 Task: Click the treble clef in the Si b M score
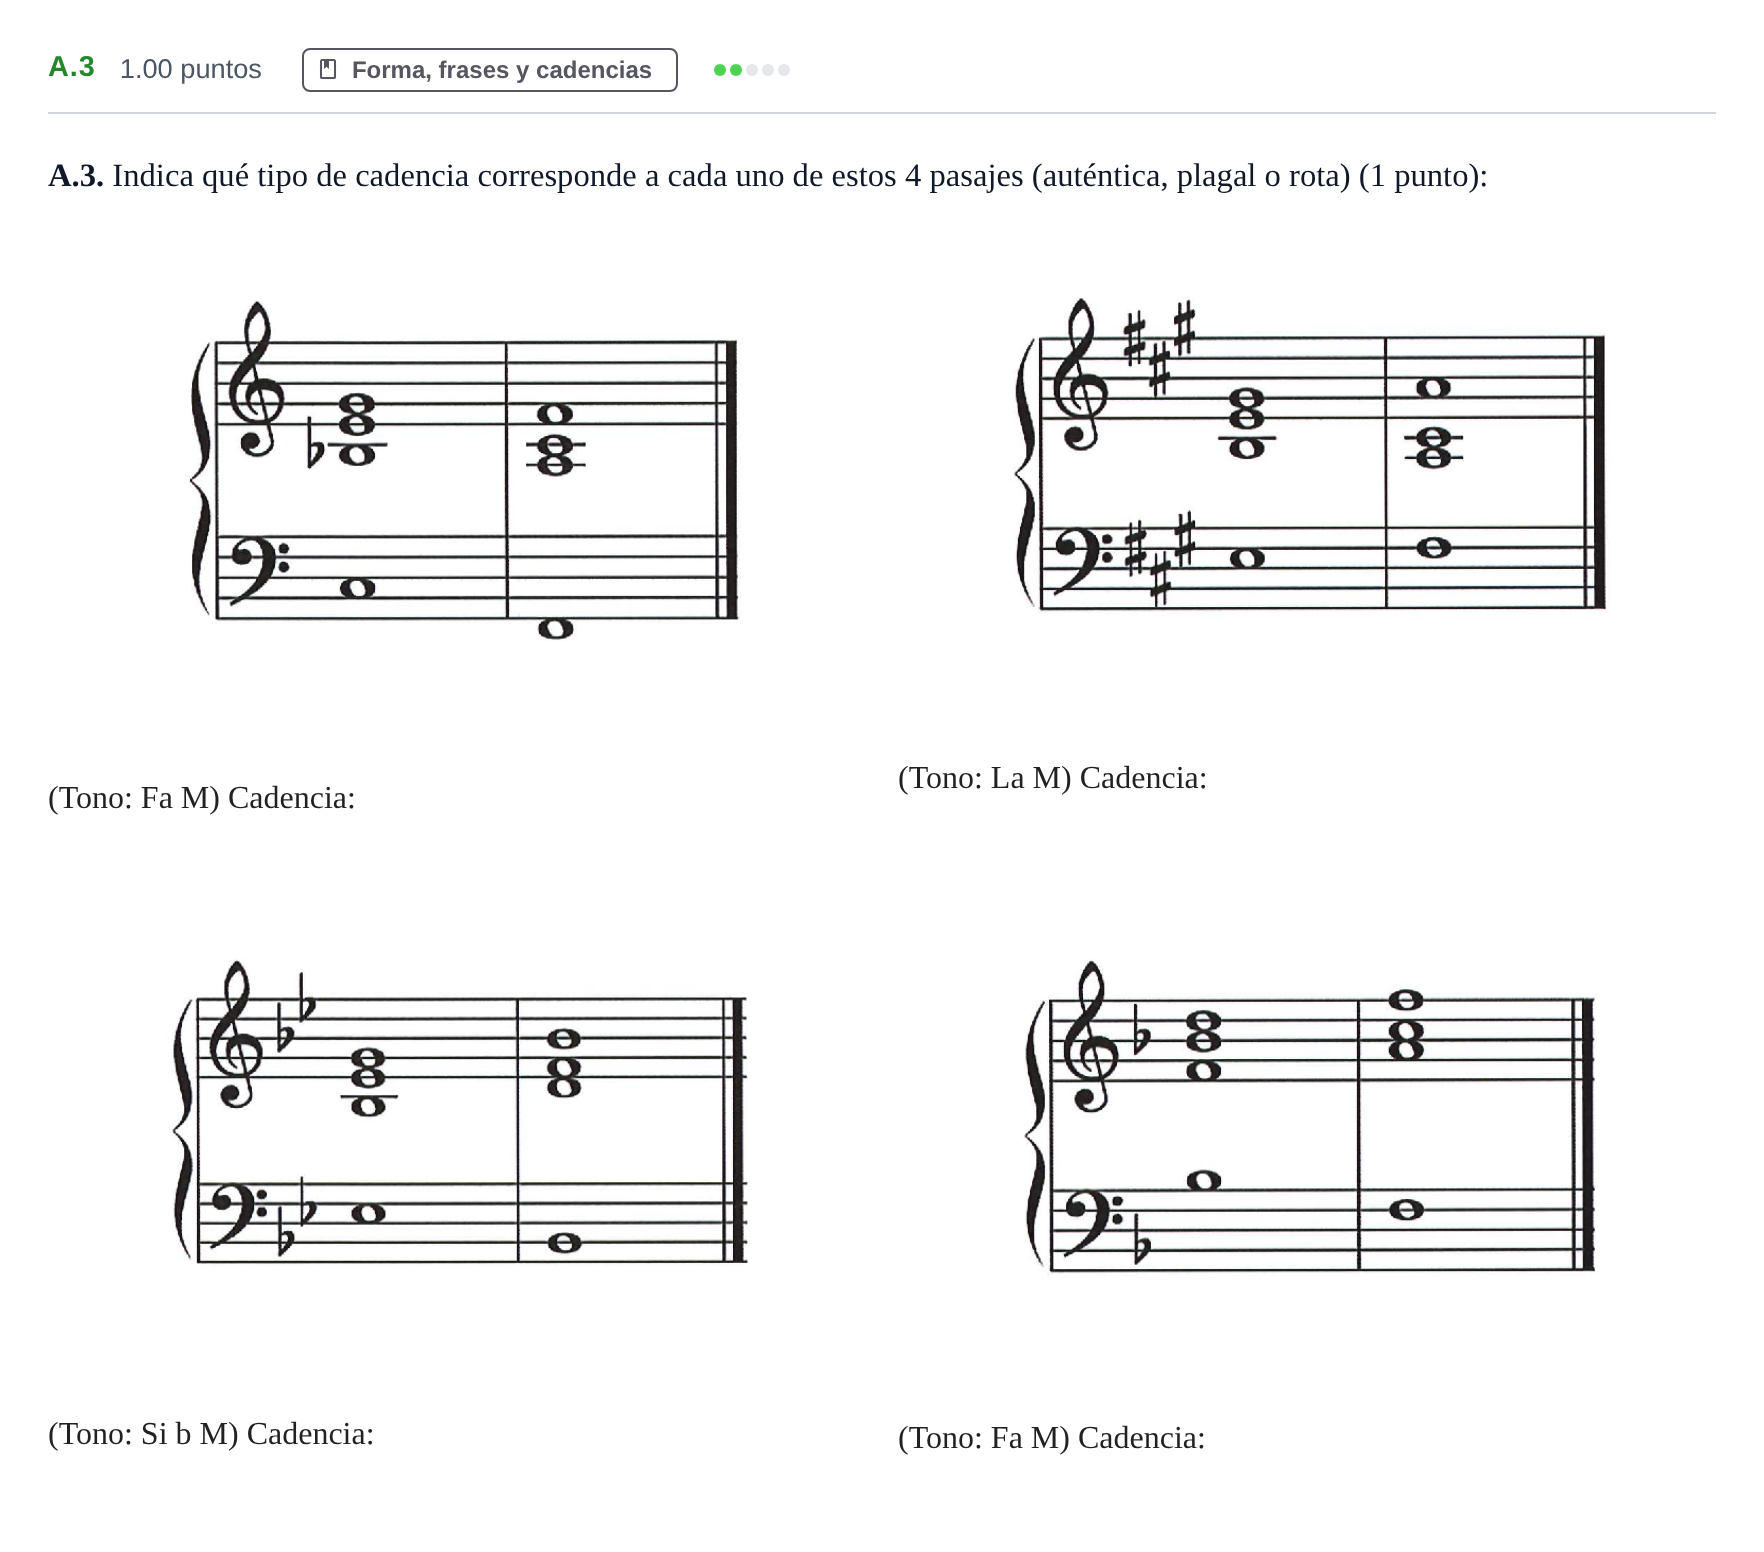pyautogui.click(x=235, y=1035)
